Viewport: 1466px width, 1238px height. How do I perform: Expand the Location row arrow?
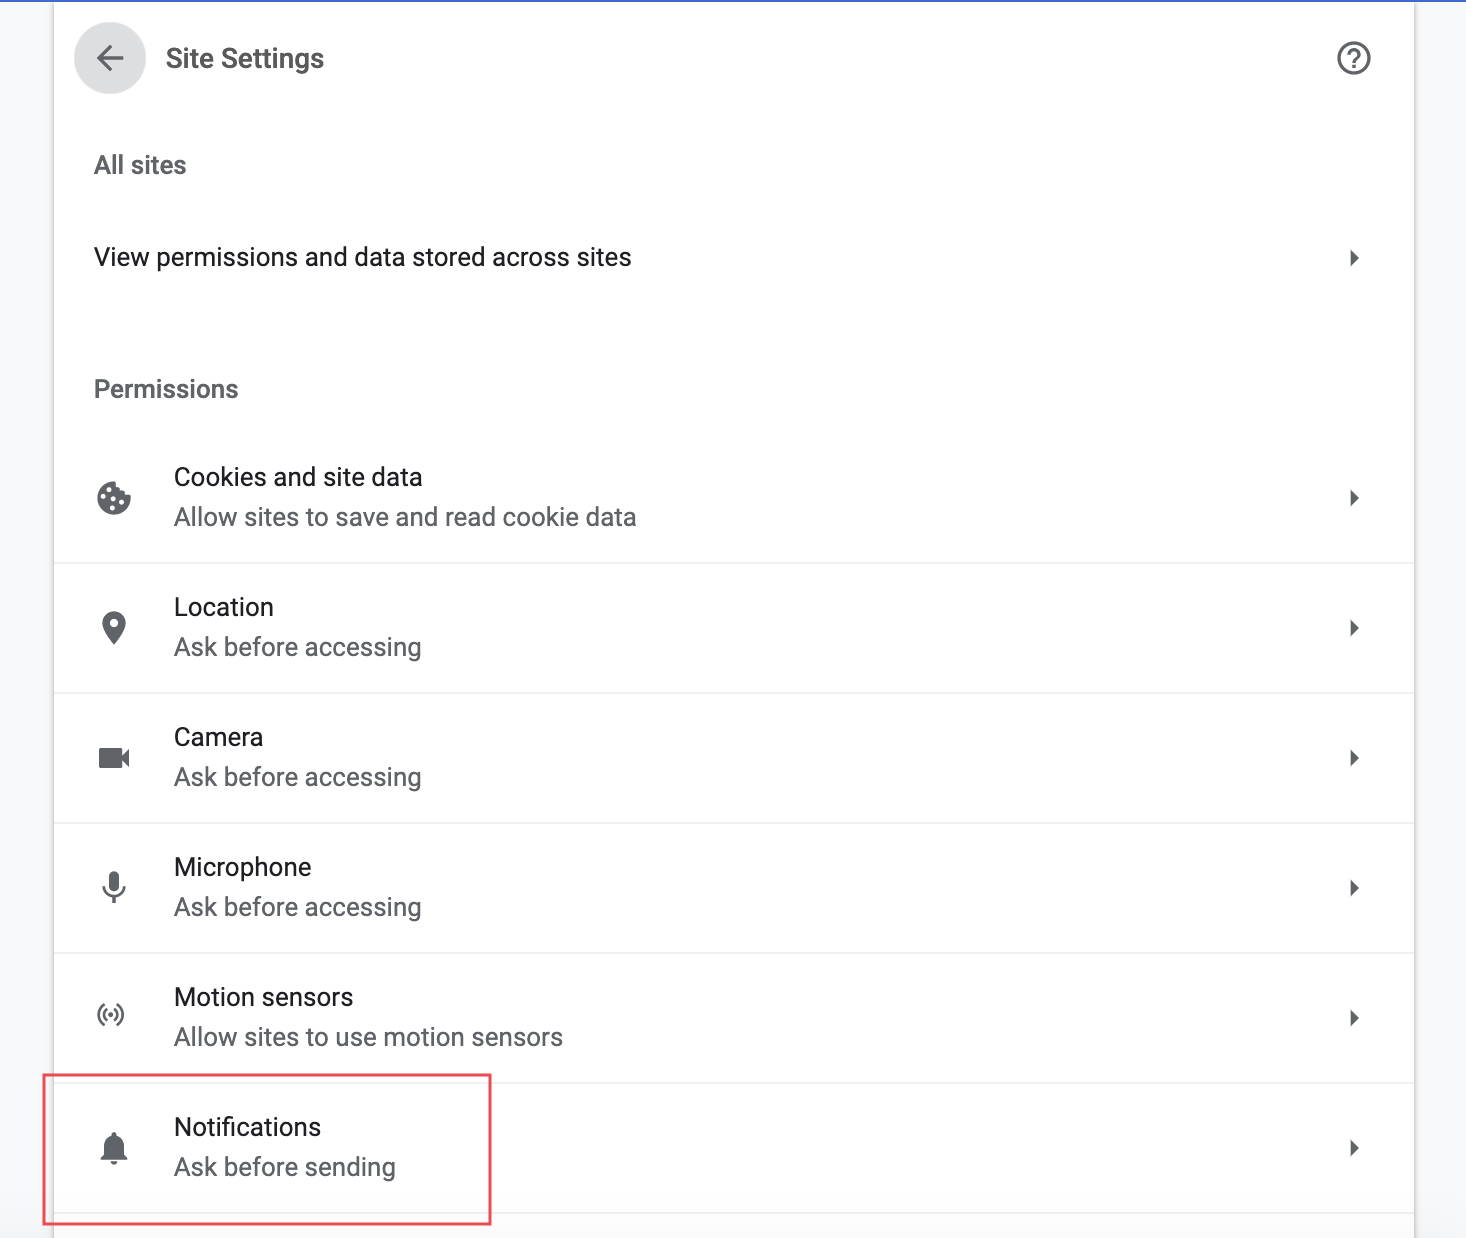[x=1354, y=628]
